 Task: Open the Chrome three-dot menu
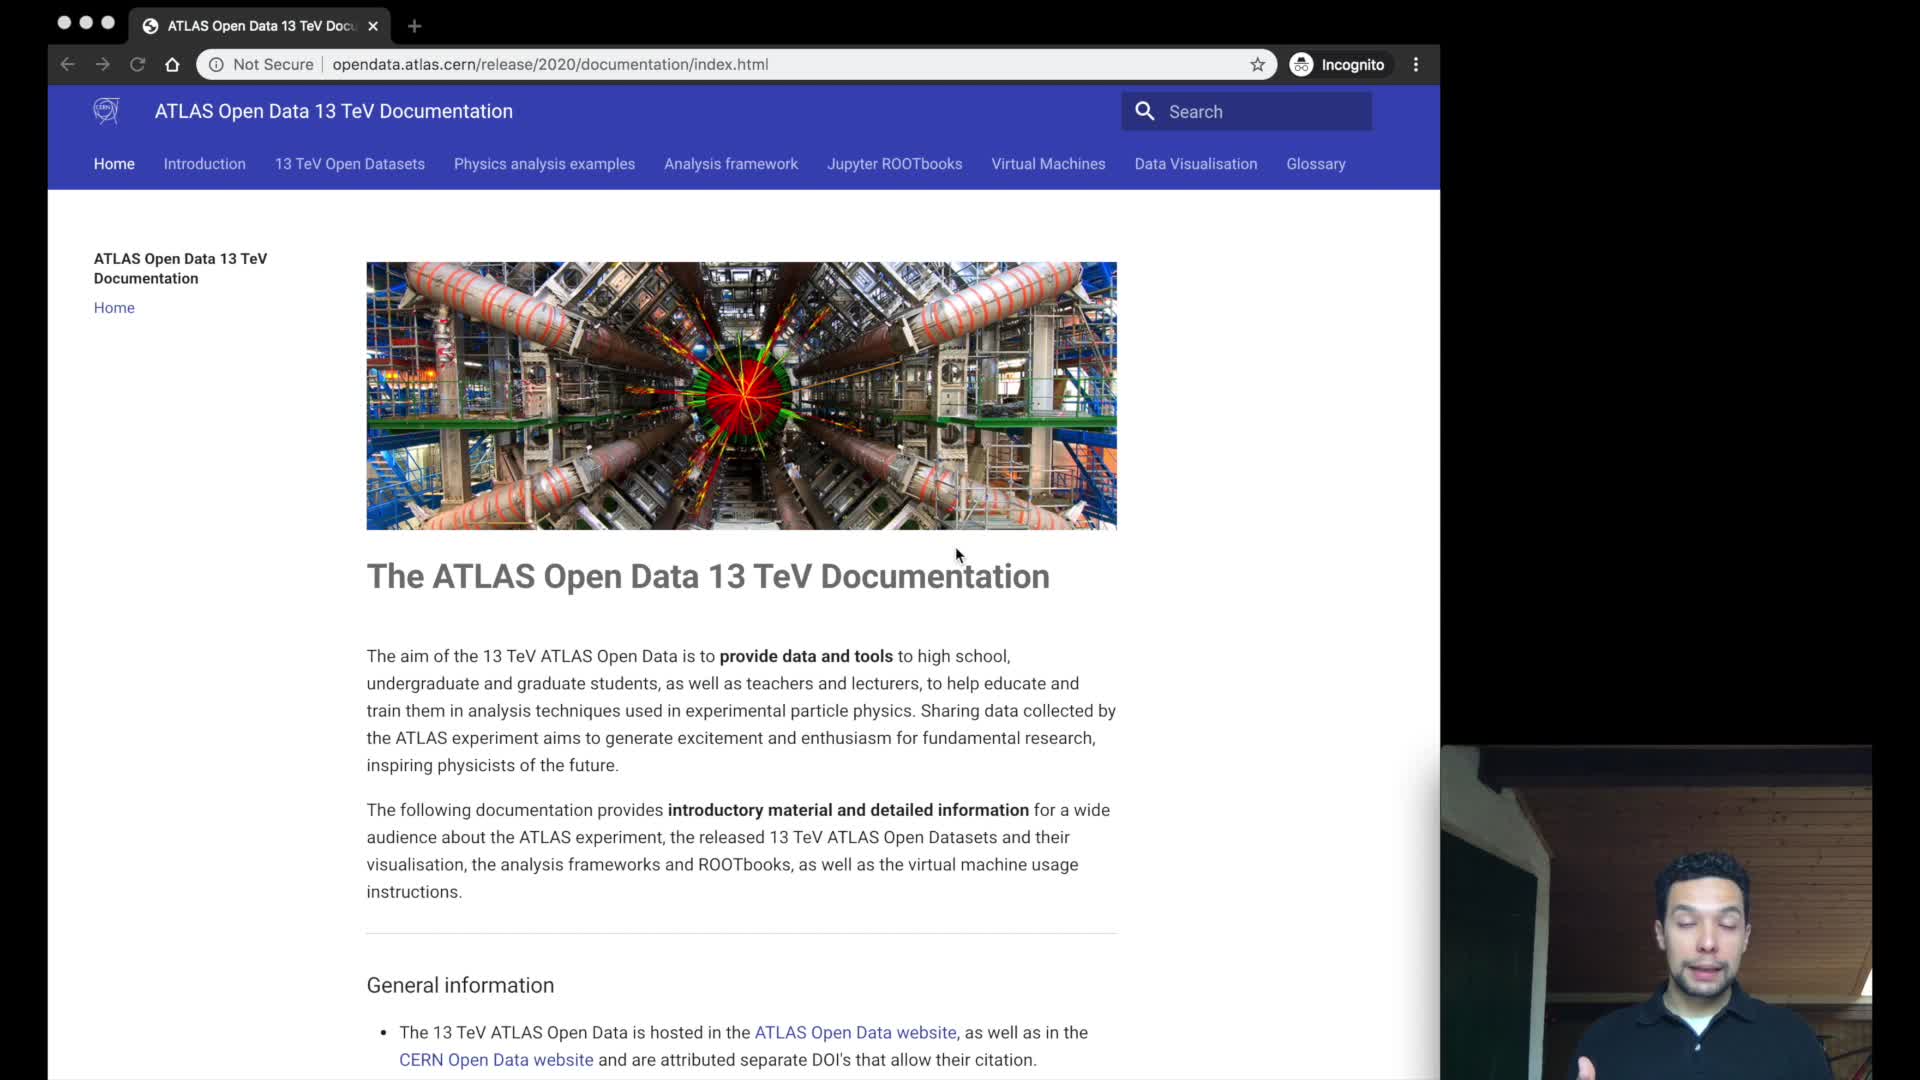point(1416,64)
